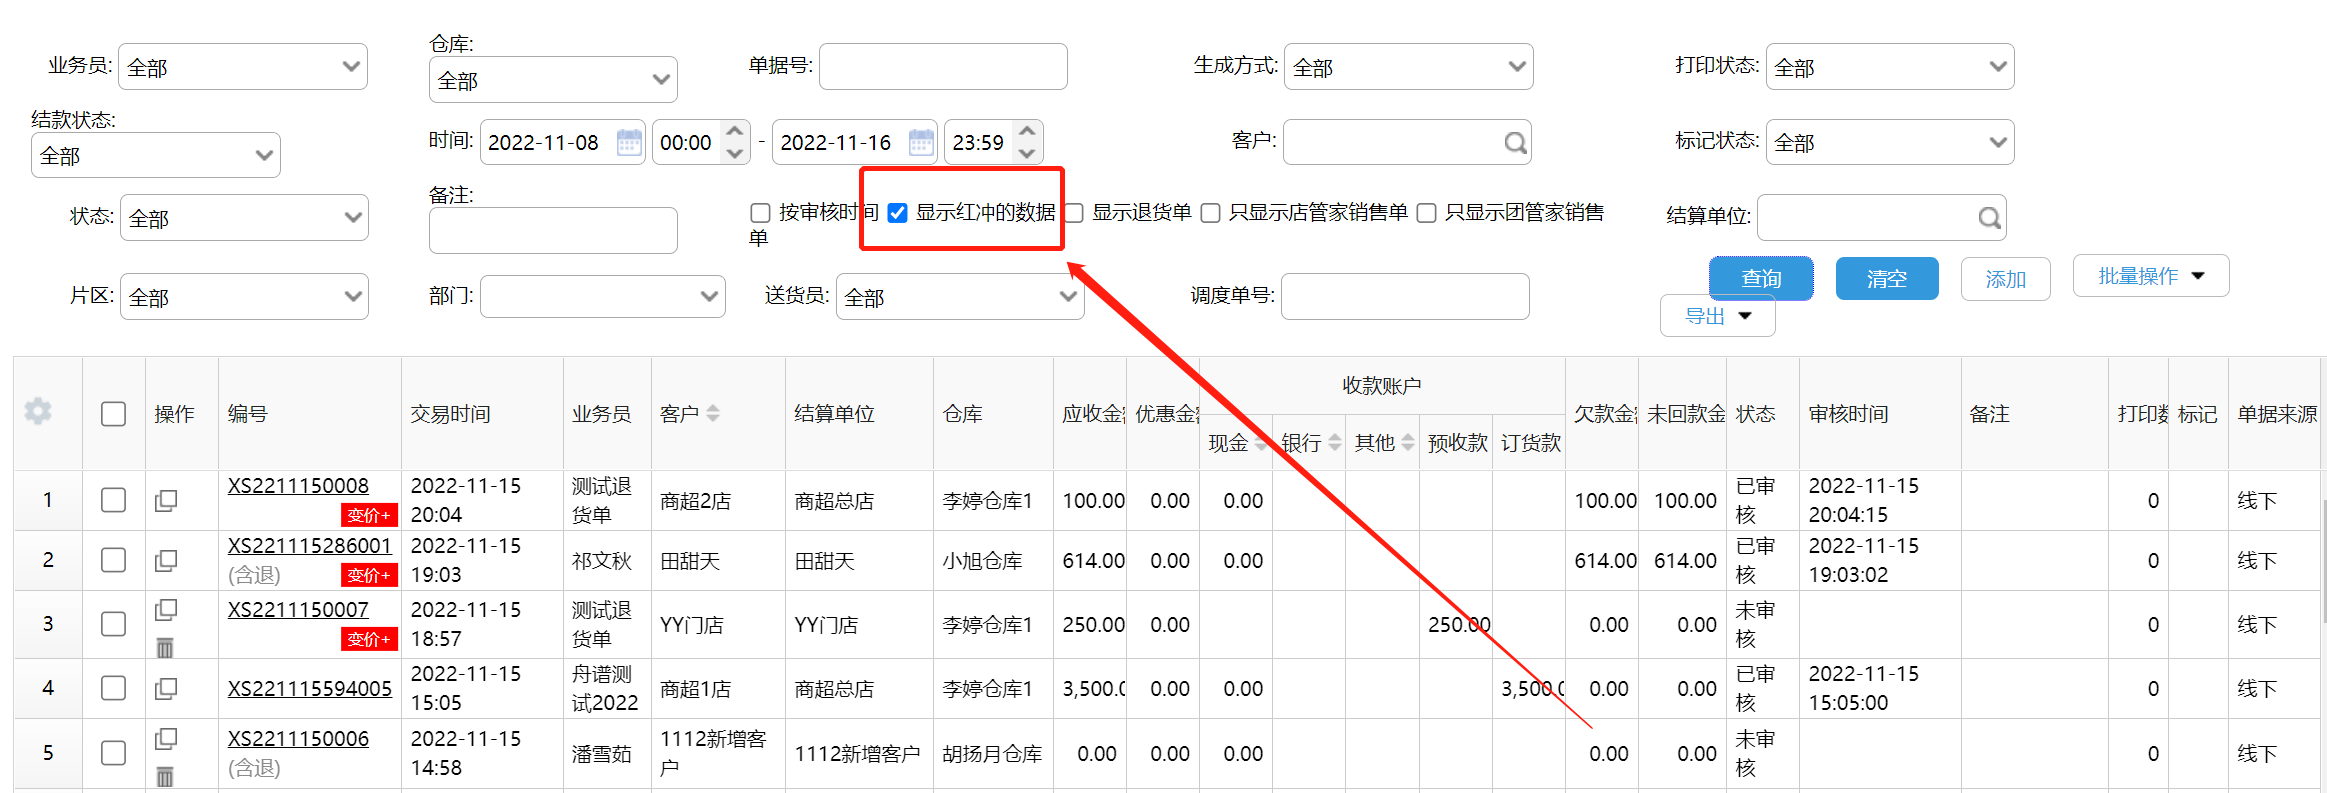
Task: Copy order XS2211150007 via copy icon
Action: point(166,609)
